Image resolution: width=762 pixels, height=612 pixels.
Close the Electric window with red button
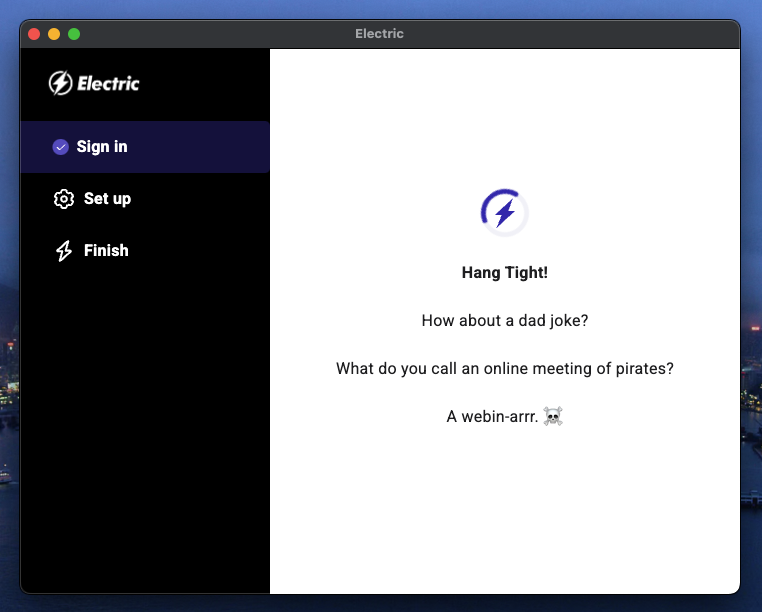[34, 34]
